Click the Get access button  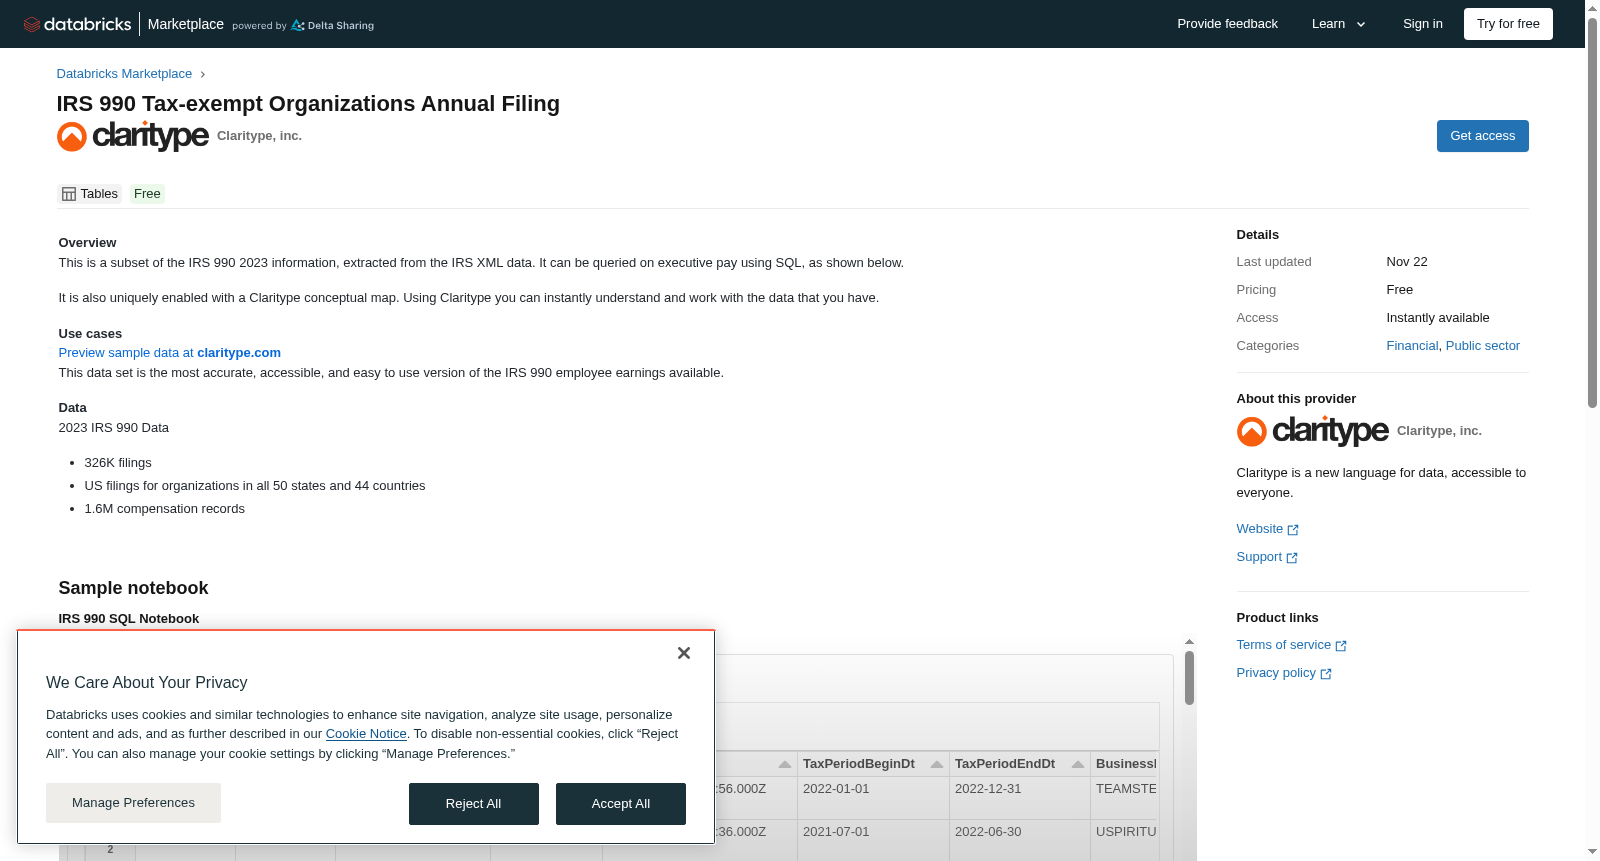1482,136
